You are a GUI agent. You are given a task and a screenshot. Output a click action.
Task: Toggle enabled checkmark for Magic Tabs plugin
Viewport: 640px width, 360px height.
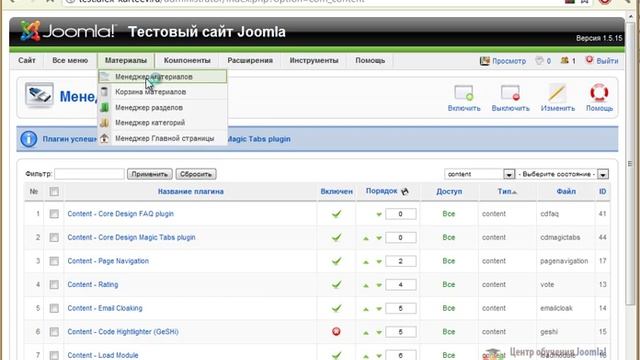click(336, 238)
